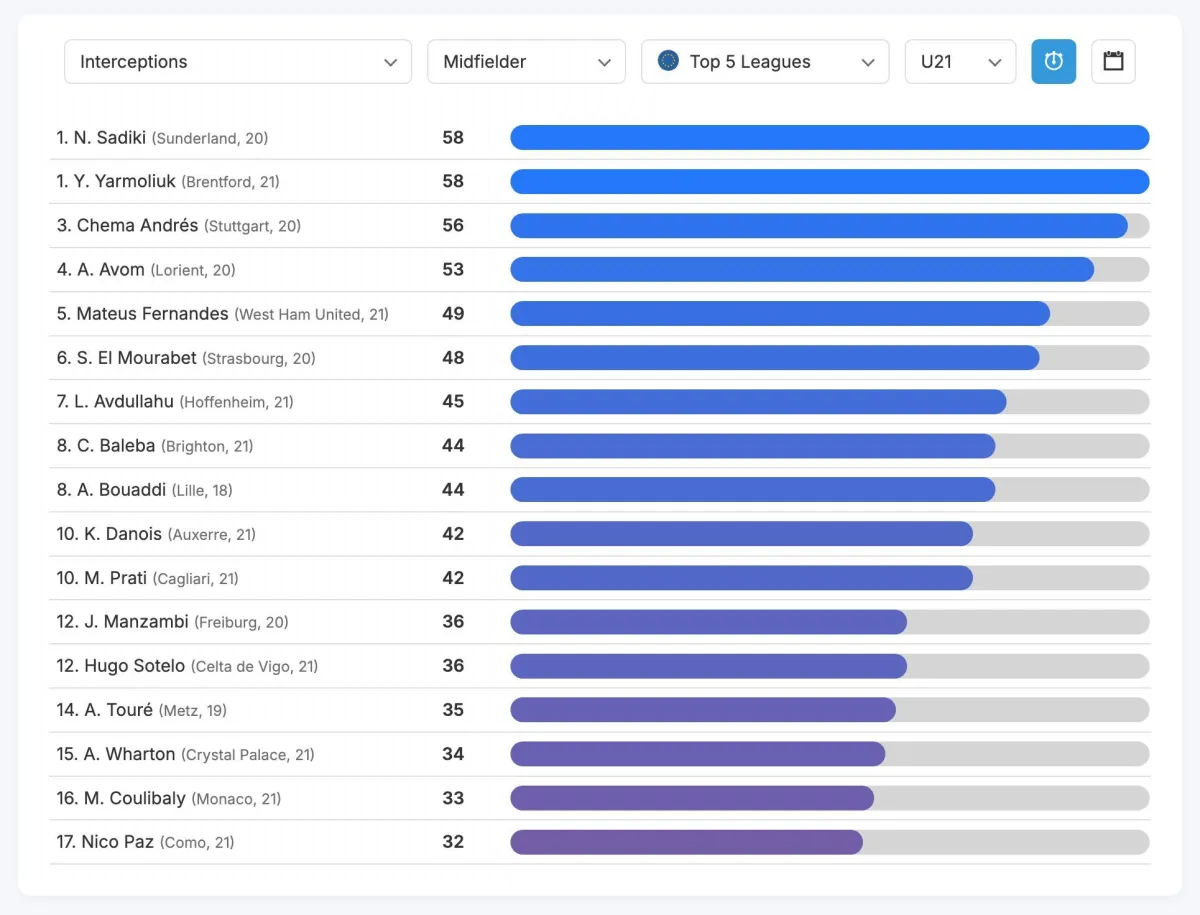Click Hugo Sotelo's interceptions bar
The width and height of the screenshot is (1200, 915).
pos(708,666)
